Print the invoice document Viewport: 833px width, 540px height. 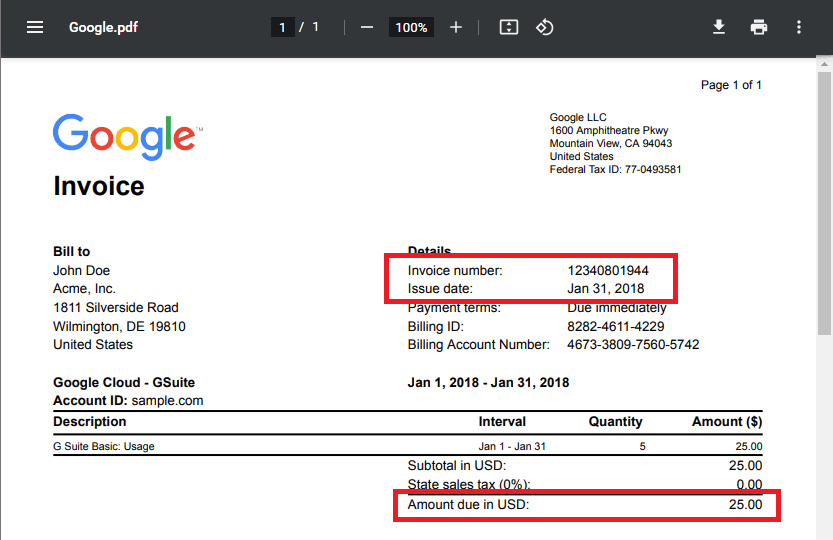click(759, 27)
